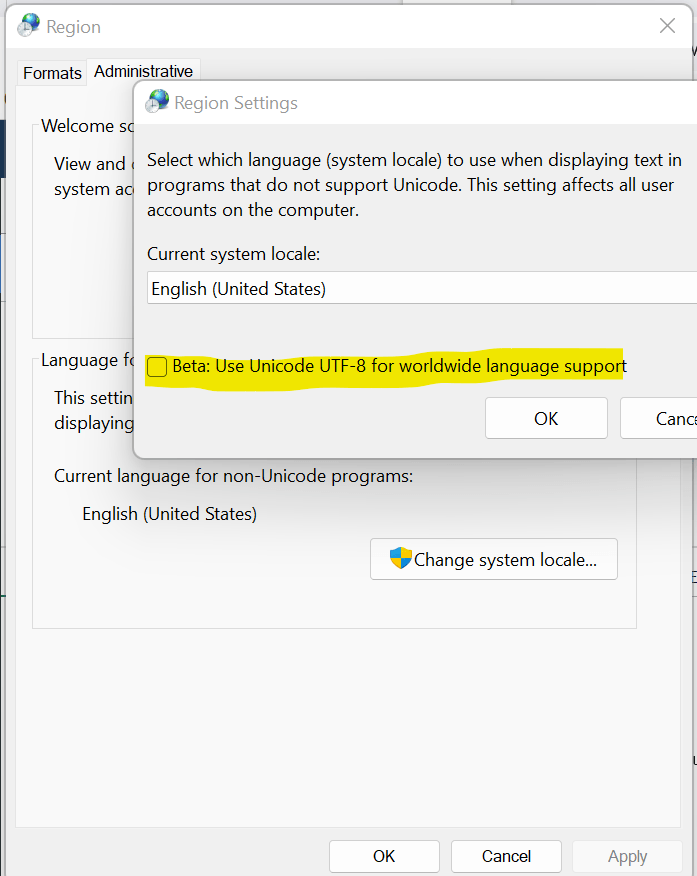Click 'Current language for non-Unicode programs' label

(x=233, y=476)
